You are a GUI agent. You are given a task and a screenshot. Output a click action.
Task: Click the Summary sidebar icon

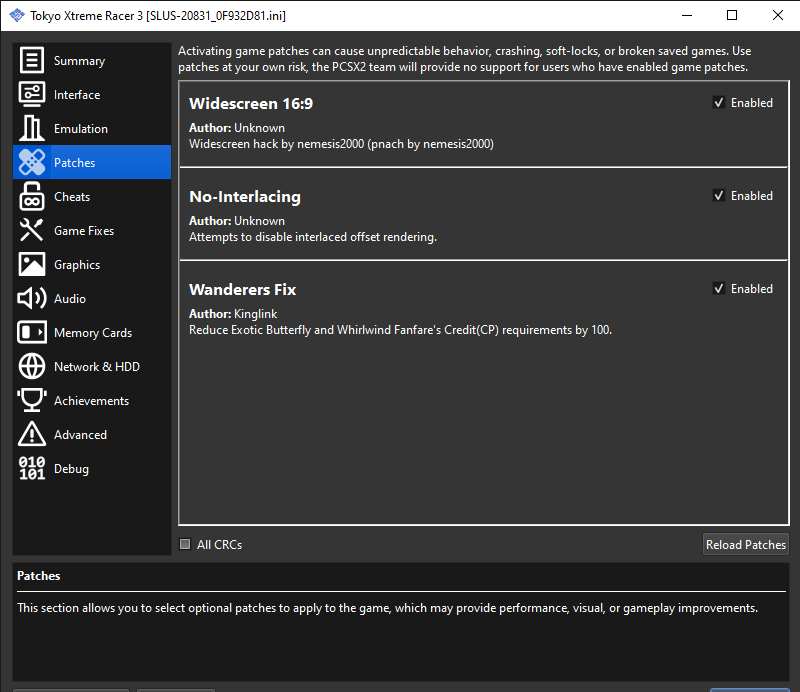pyautogui.click(x=32, y=61)
